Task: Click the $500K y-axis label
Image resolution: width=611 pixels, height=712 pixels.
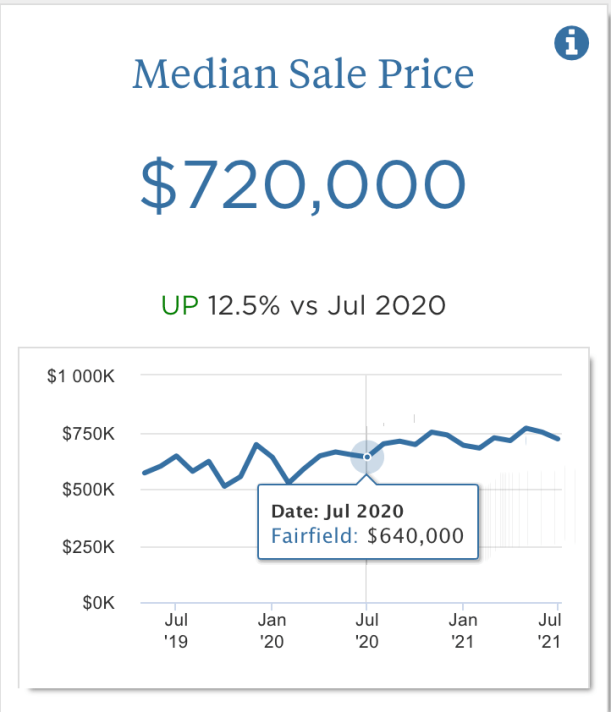Action: coord(91,490)
